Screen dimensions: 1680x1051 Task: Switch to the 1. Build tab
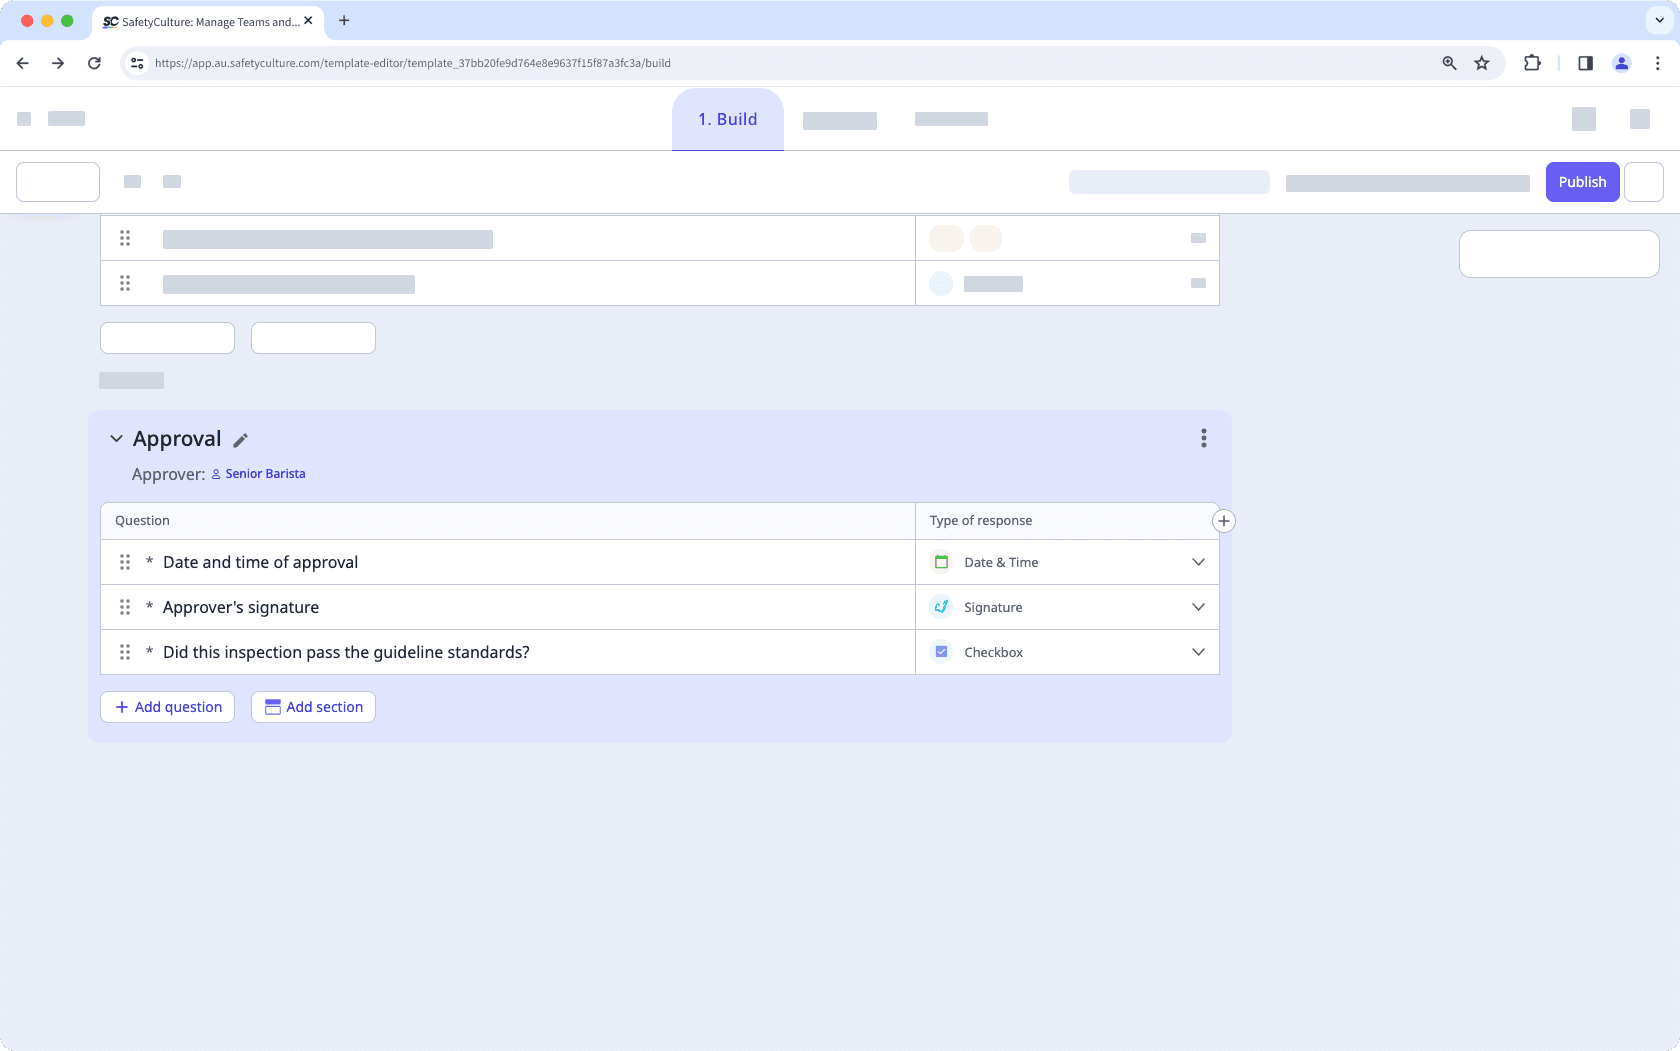pyautogui.click(x=727, y=119)
